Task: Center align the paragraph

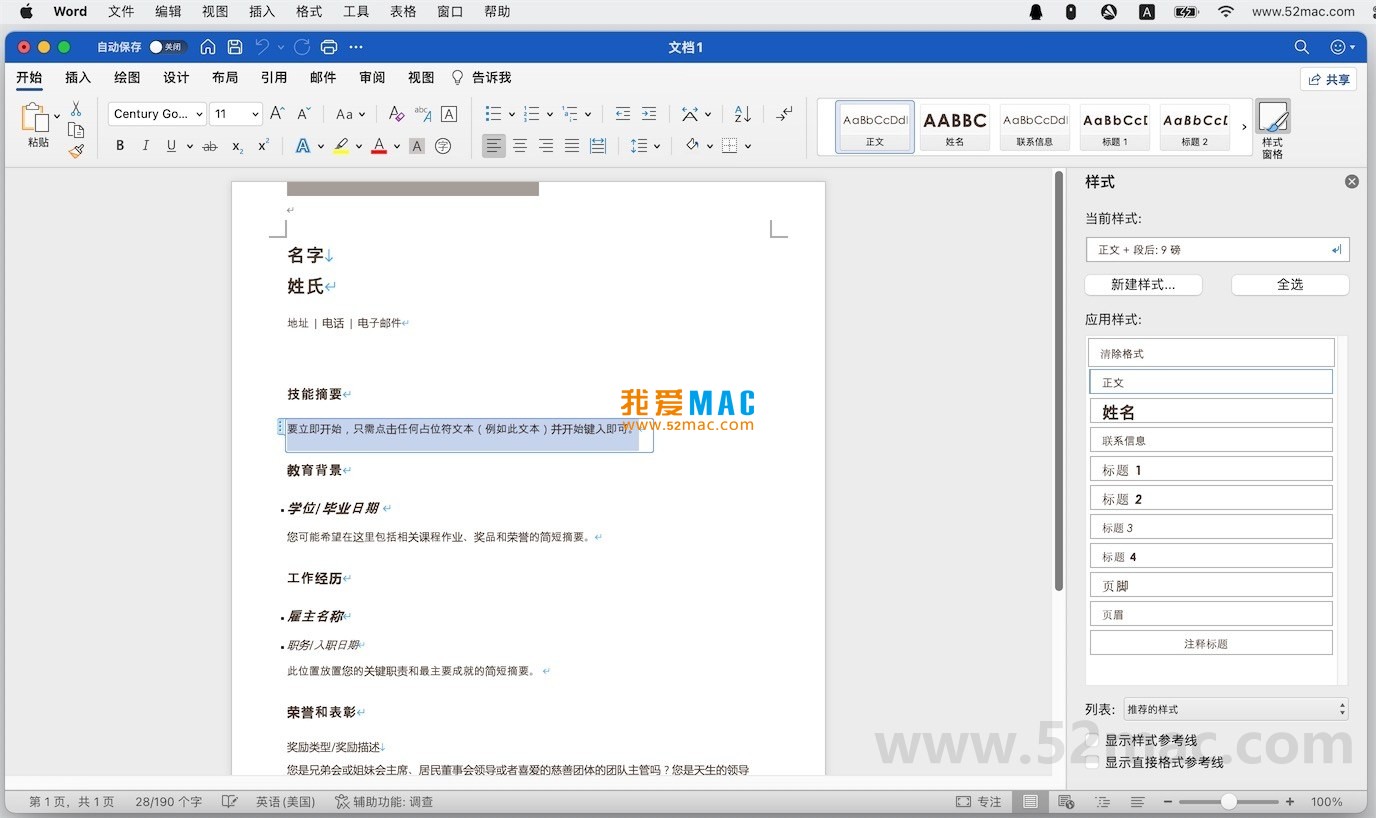Action: click(x=520, y=146)
